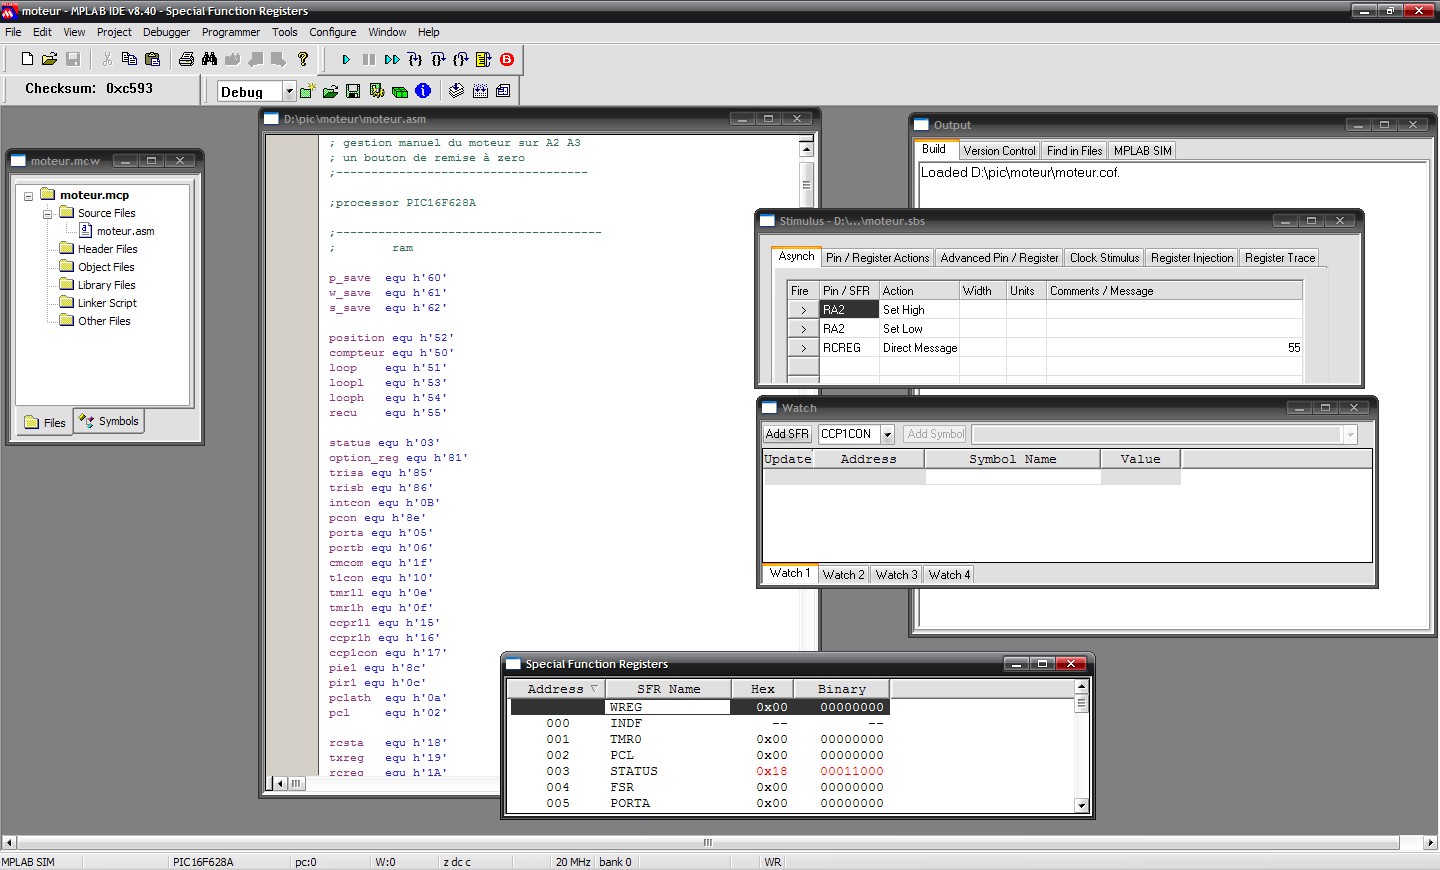Click the Open Project green folder icon
The image size is (1440, 870).
[x=330, y=91]
